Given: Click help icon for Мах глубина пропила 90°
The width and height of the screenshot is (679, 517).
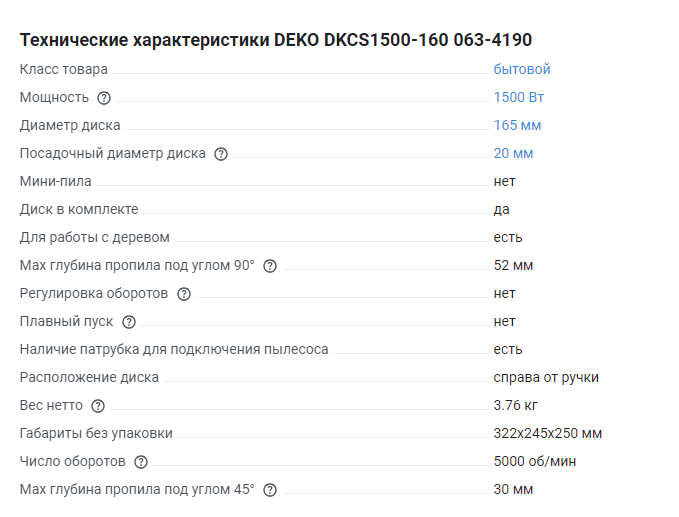Looking at the screenshot, I should click(270, 266).
